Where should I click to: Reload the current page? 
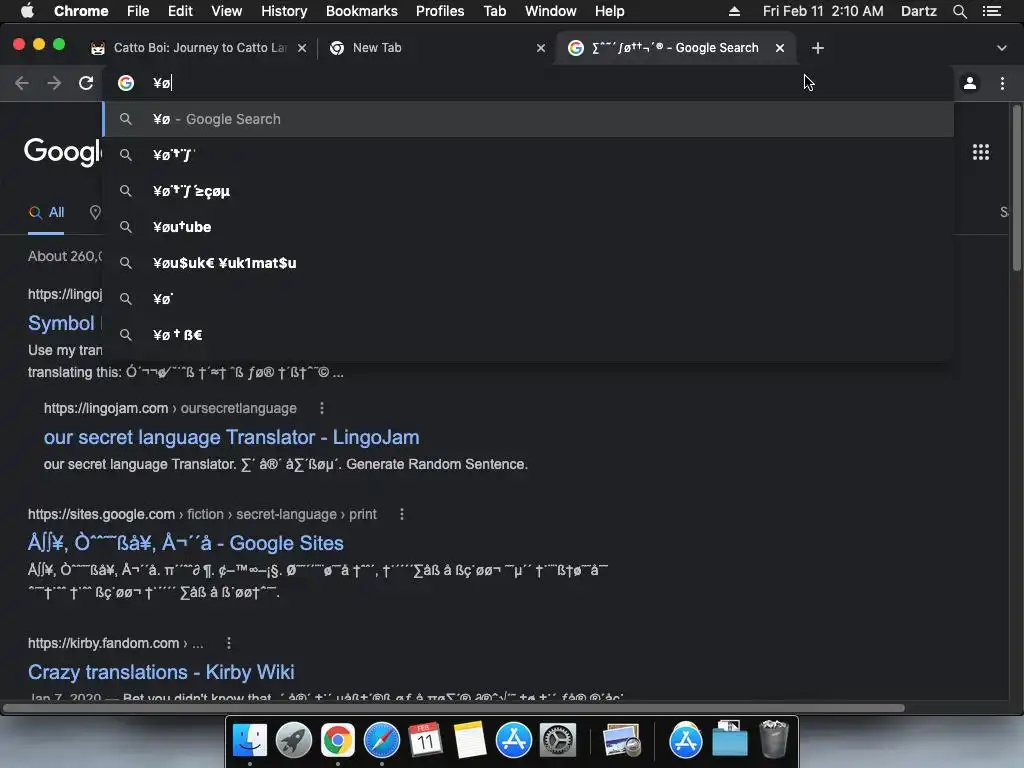pyautogui.click(x=86, y=83)
